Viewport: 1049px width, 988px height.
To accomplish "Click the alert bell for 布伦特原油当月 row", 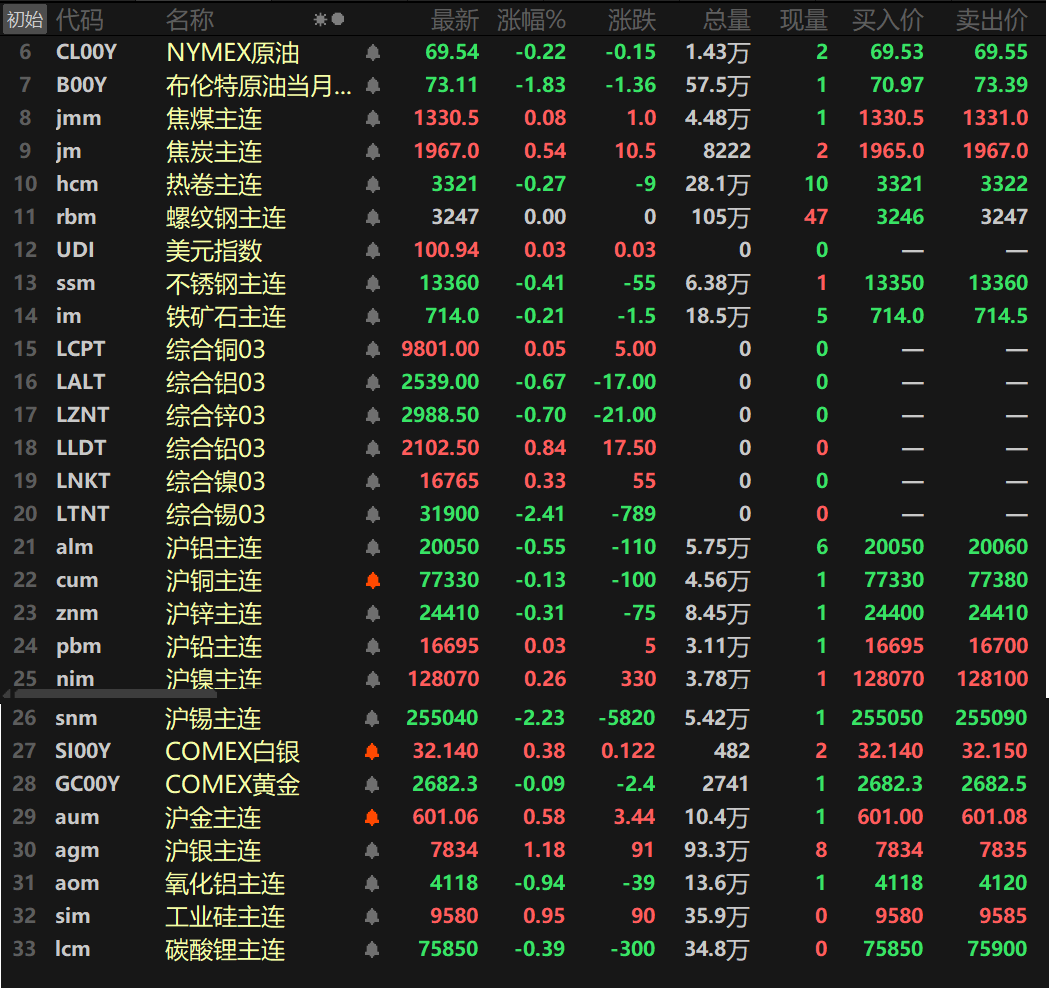I will (x=372, y=85).
